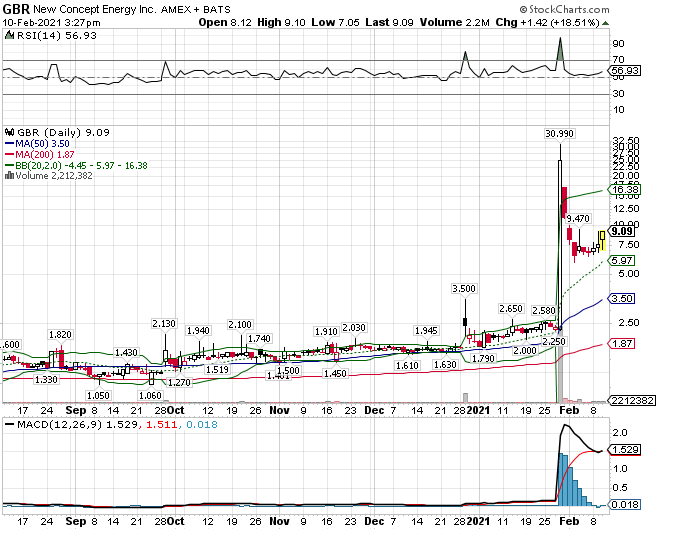The height and width of the screenshot is (534, 687).
Task: Click the red MA(200) legend line marker
Action: point(10,155)
